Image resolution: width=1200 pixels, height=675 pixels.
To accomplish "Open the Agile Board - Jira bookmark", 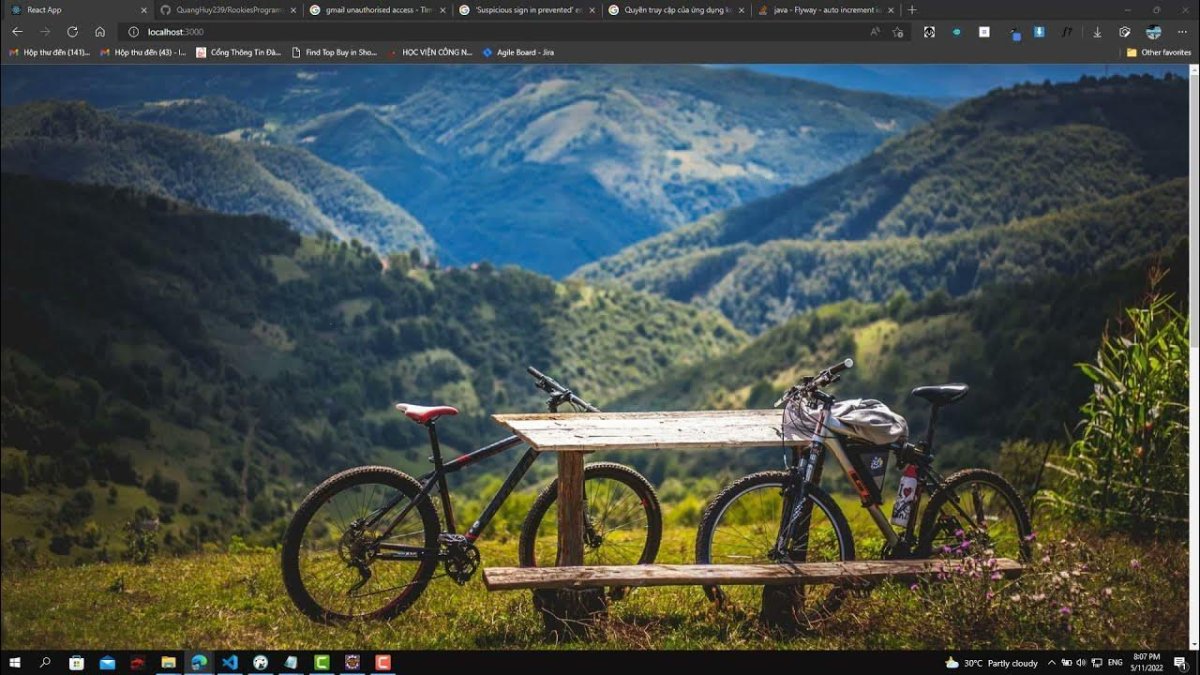I will [x=518, y=52].
